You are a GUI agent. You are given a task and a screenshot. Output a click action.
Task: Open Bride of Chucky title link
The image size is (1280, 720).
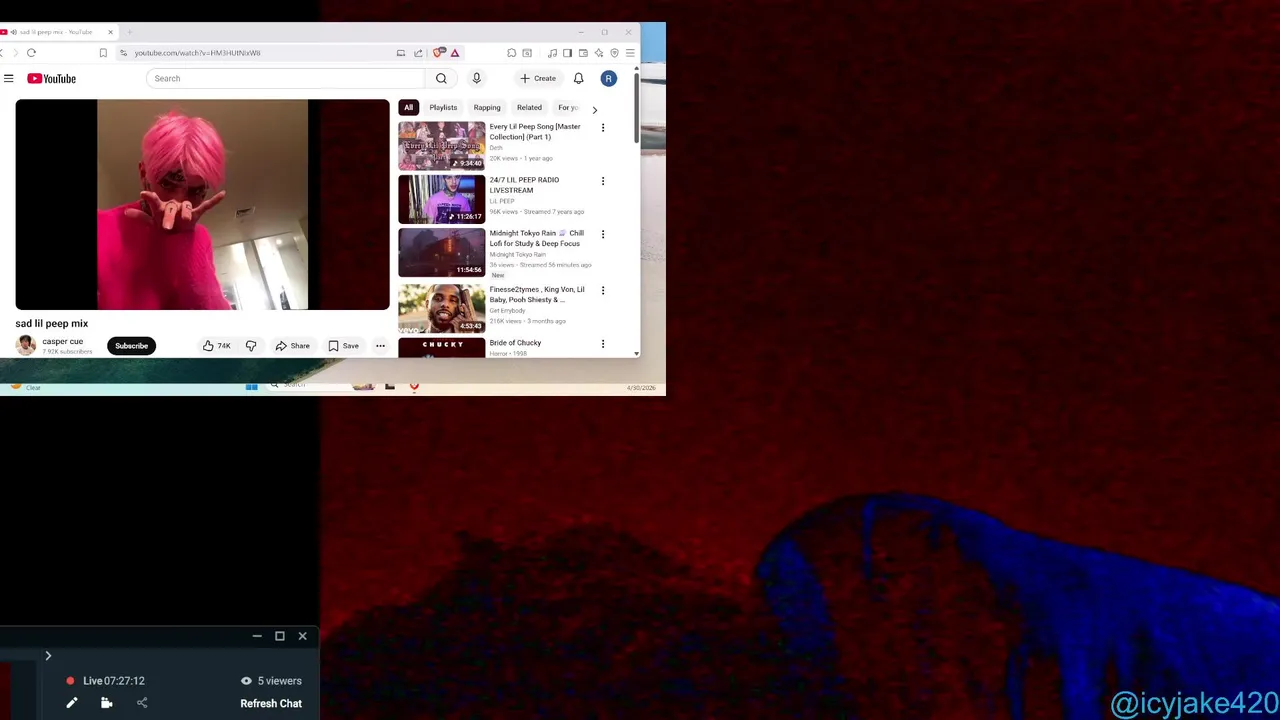[x=515, y=343]
